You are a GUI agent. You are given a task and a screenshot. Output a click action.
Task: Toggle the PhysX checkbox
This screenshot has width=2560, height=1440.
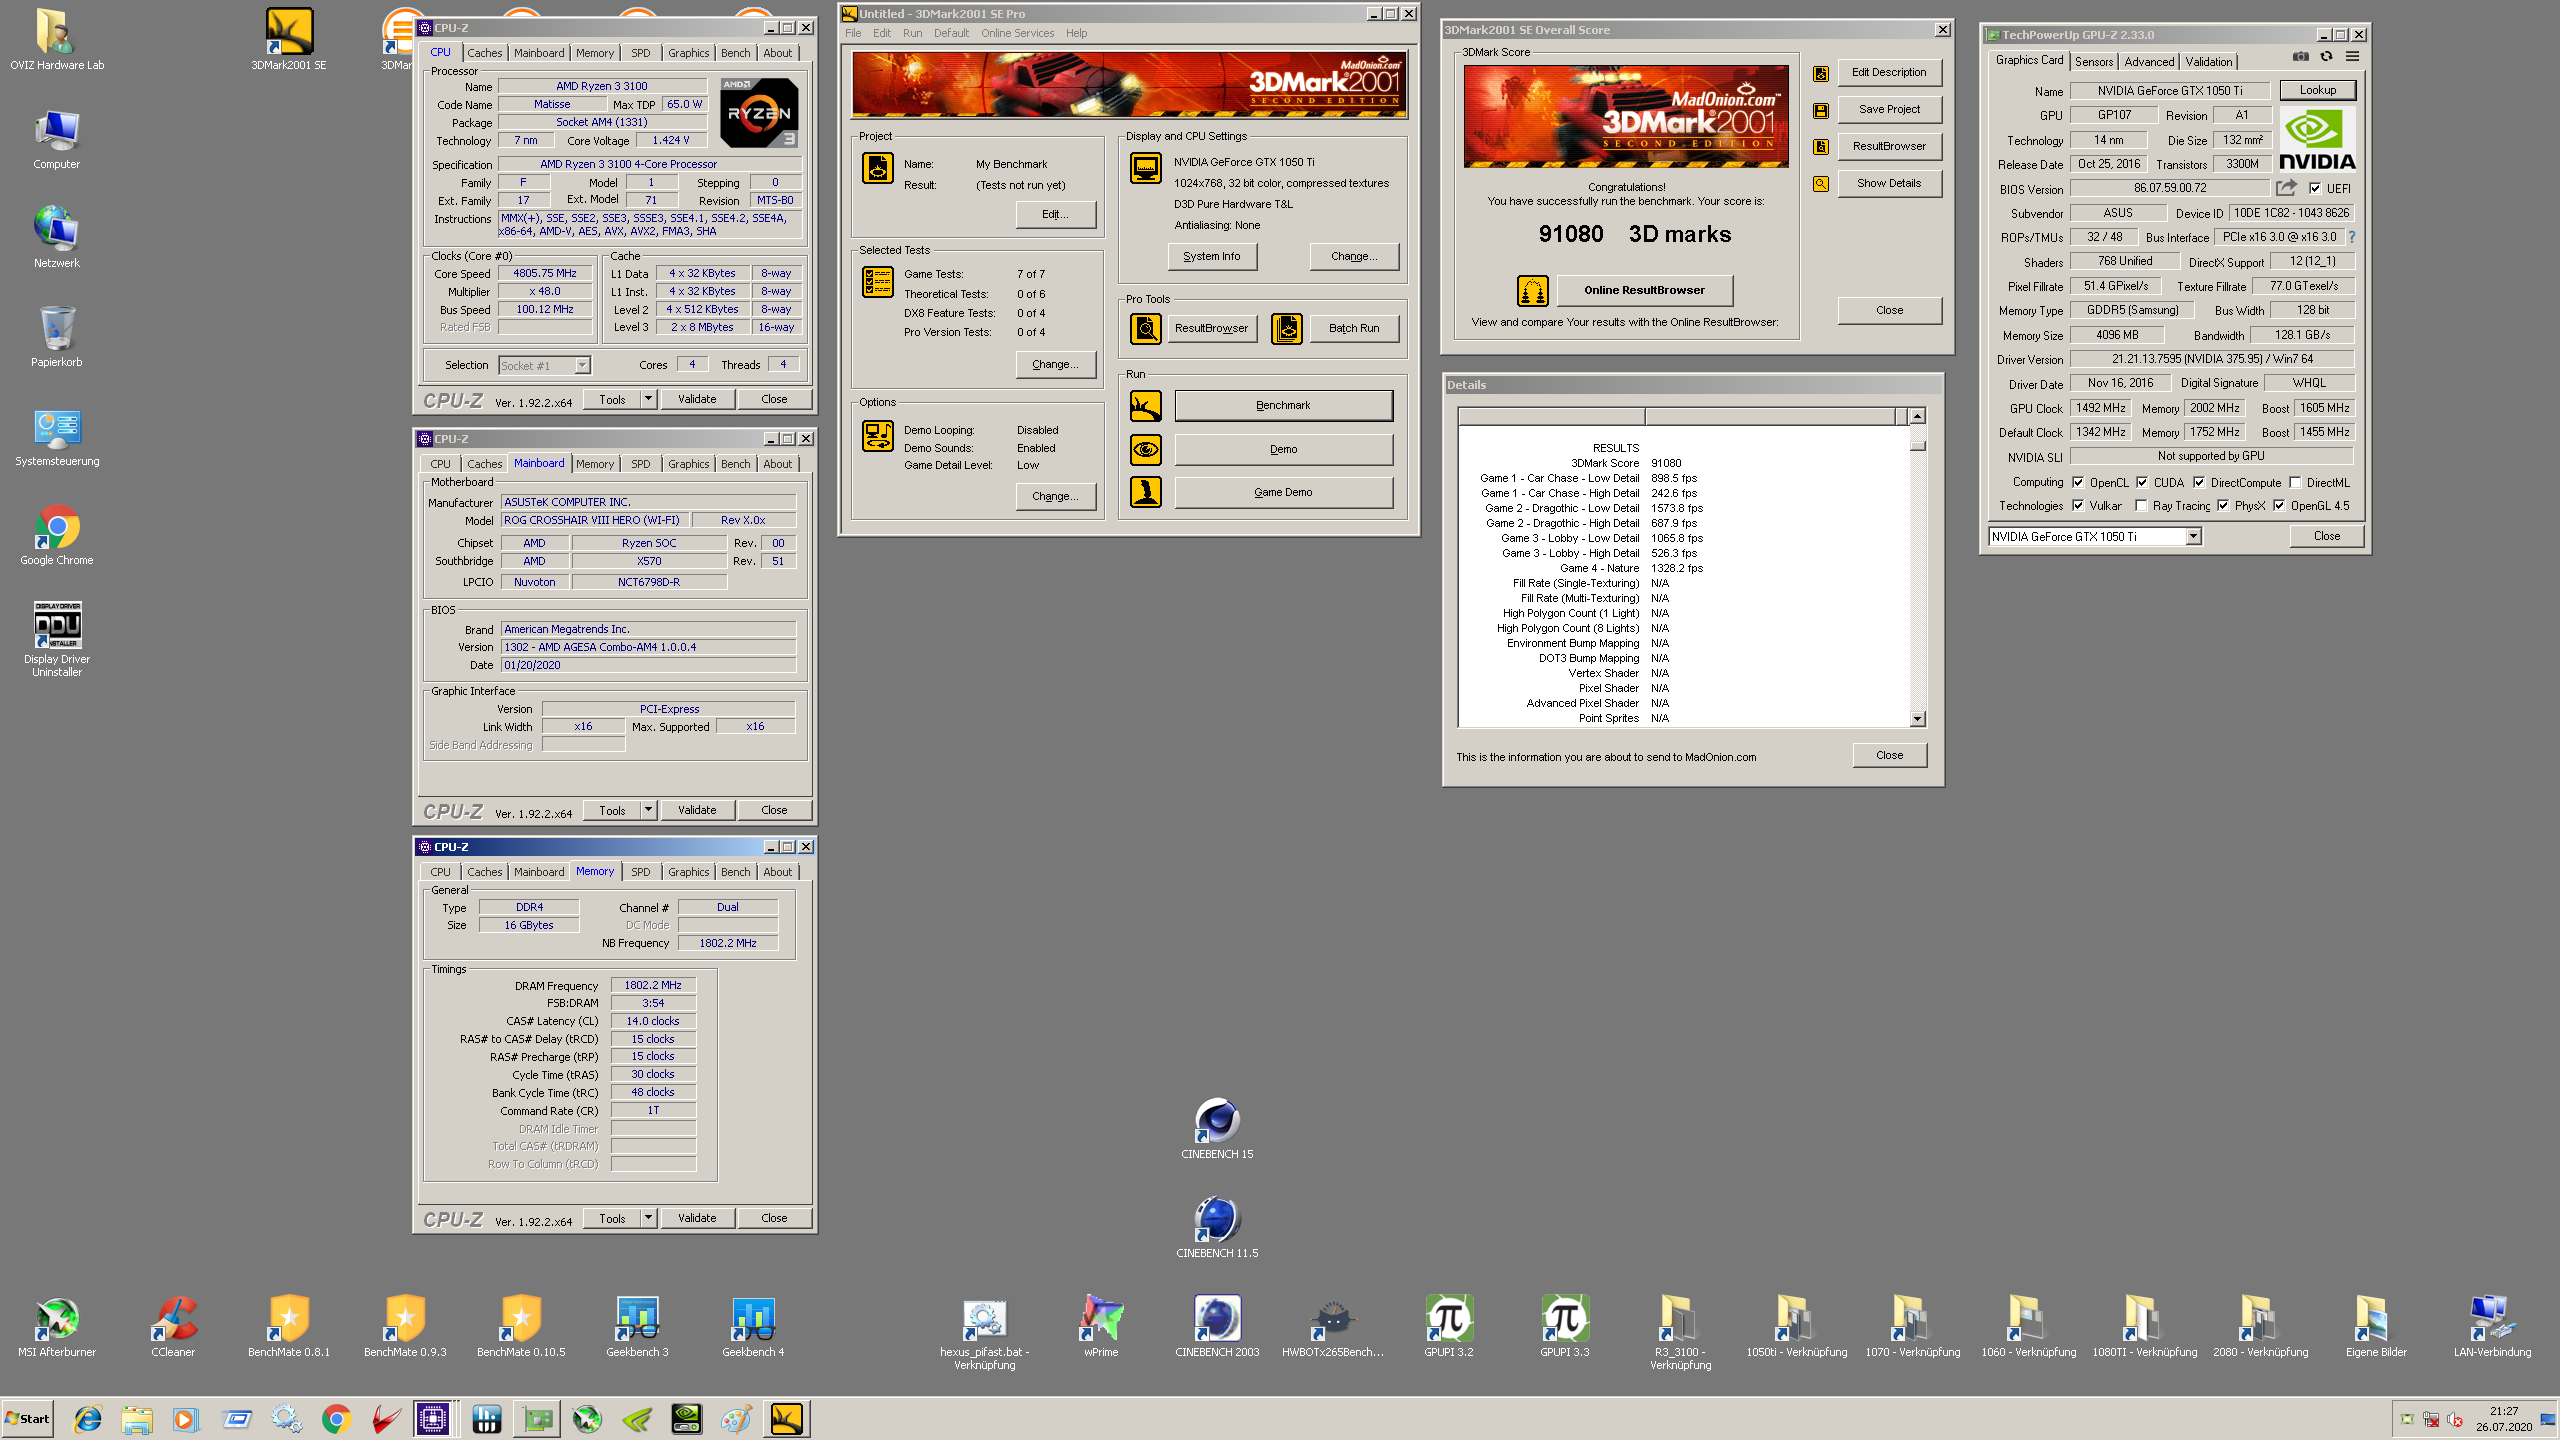coord(2223,506)
